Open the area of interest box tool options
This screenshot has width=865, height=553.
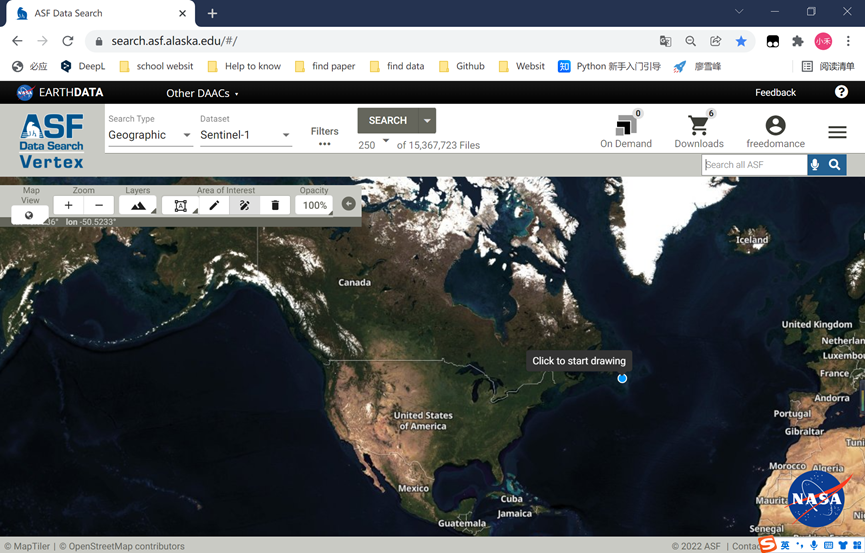coord(180,205)
